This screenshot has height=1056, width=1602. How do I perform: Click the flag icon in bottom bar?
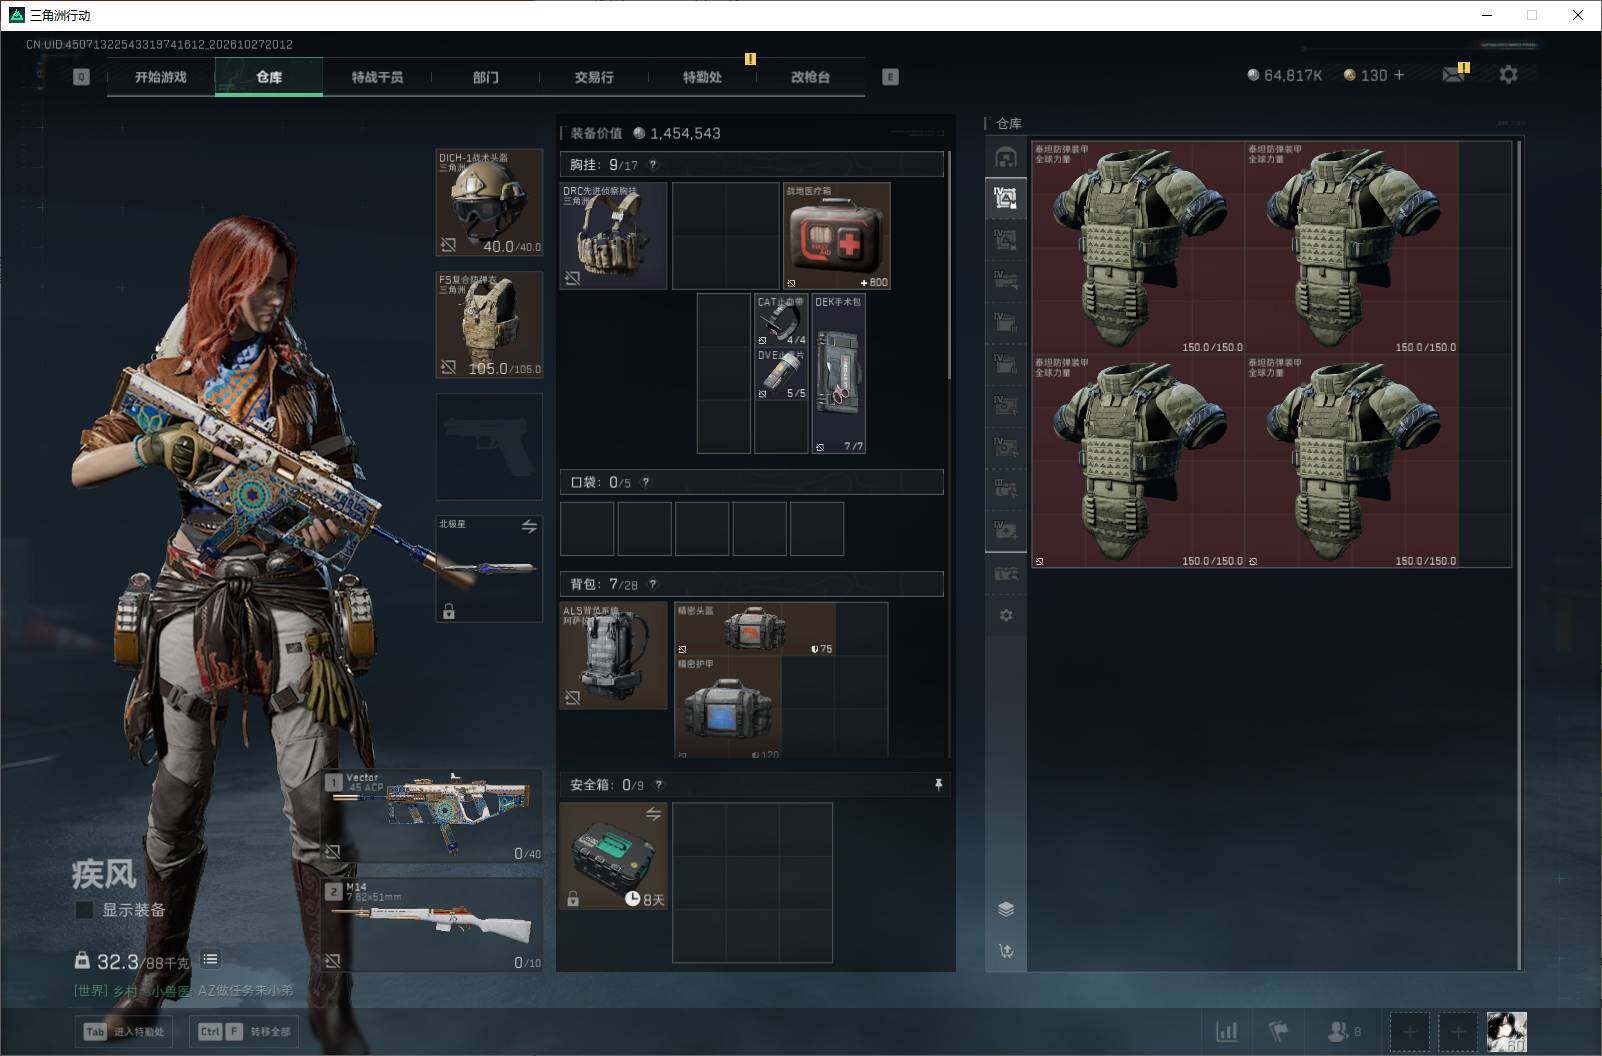click(1279, 1031)
